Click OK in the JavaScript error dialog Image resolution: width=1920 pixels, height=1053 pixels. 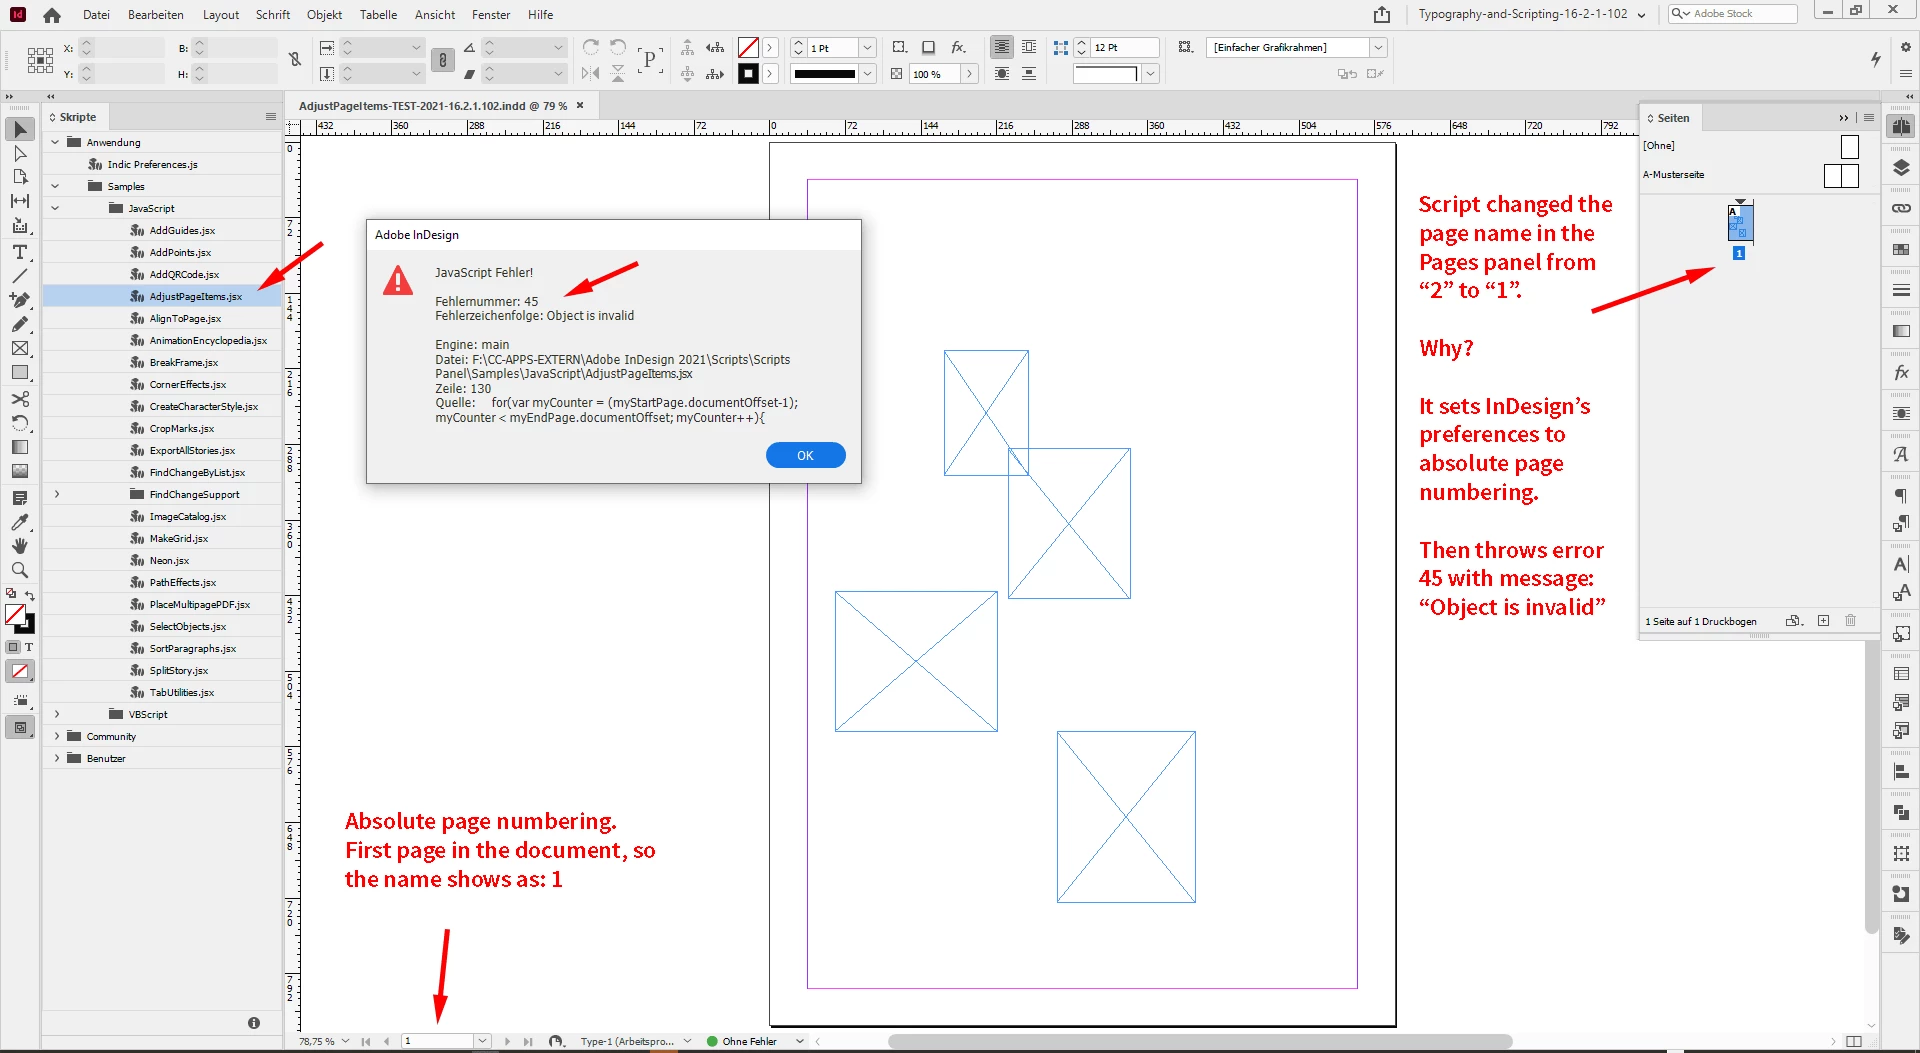(805, 455)
